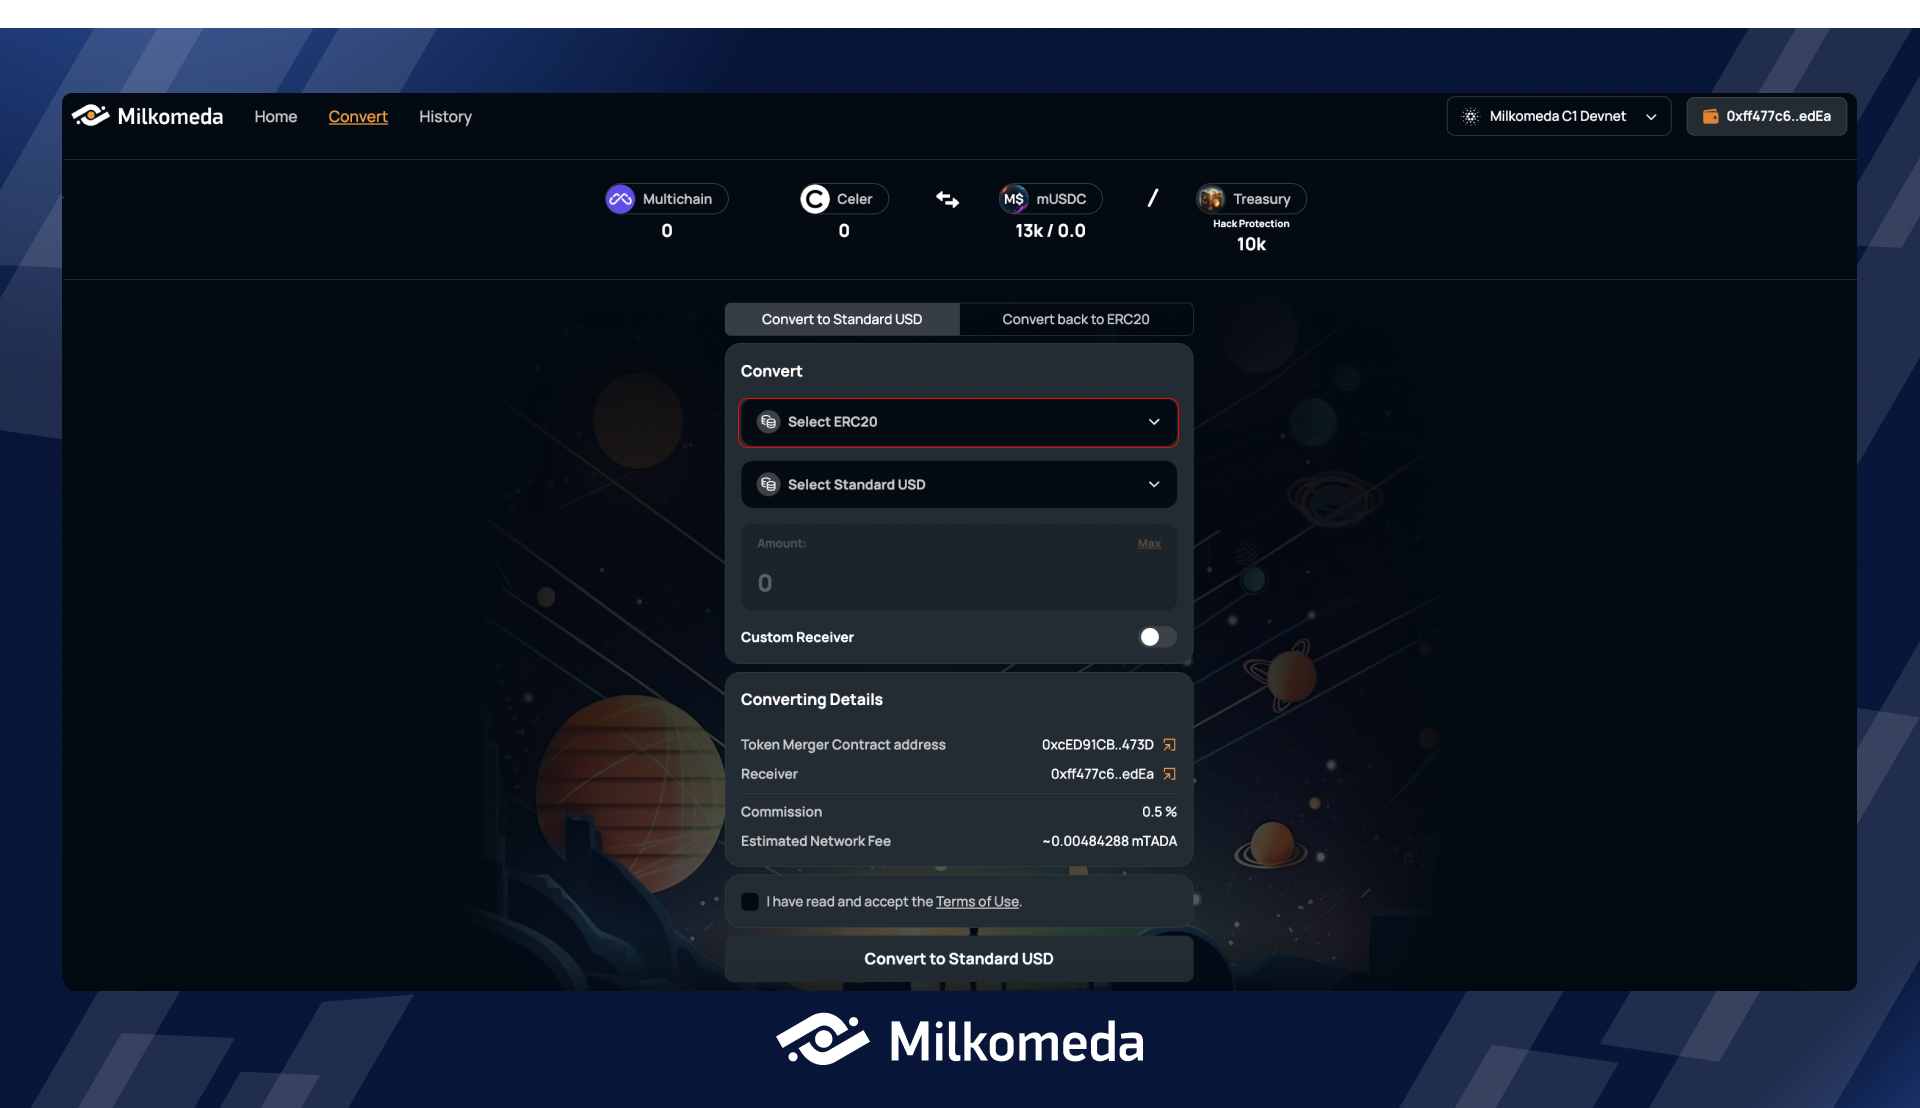Screen dimensions: 1920x1108
Task: Click the Hack Protection label
Action: coord(1251,224)
